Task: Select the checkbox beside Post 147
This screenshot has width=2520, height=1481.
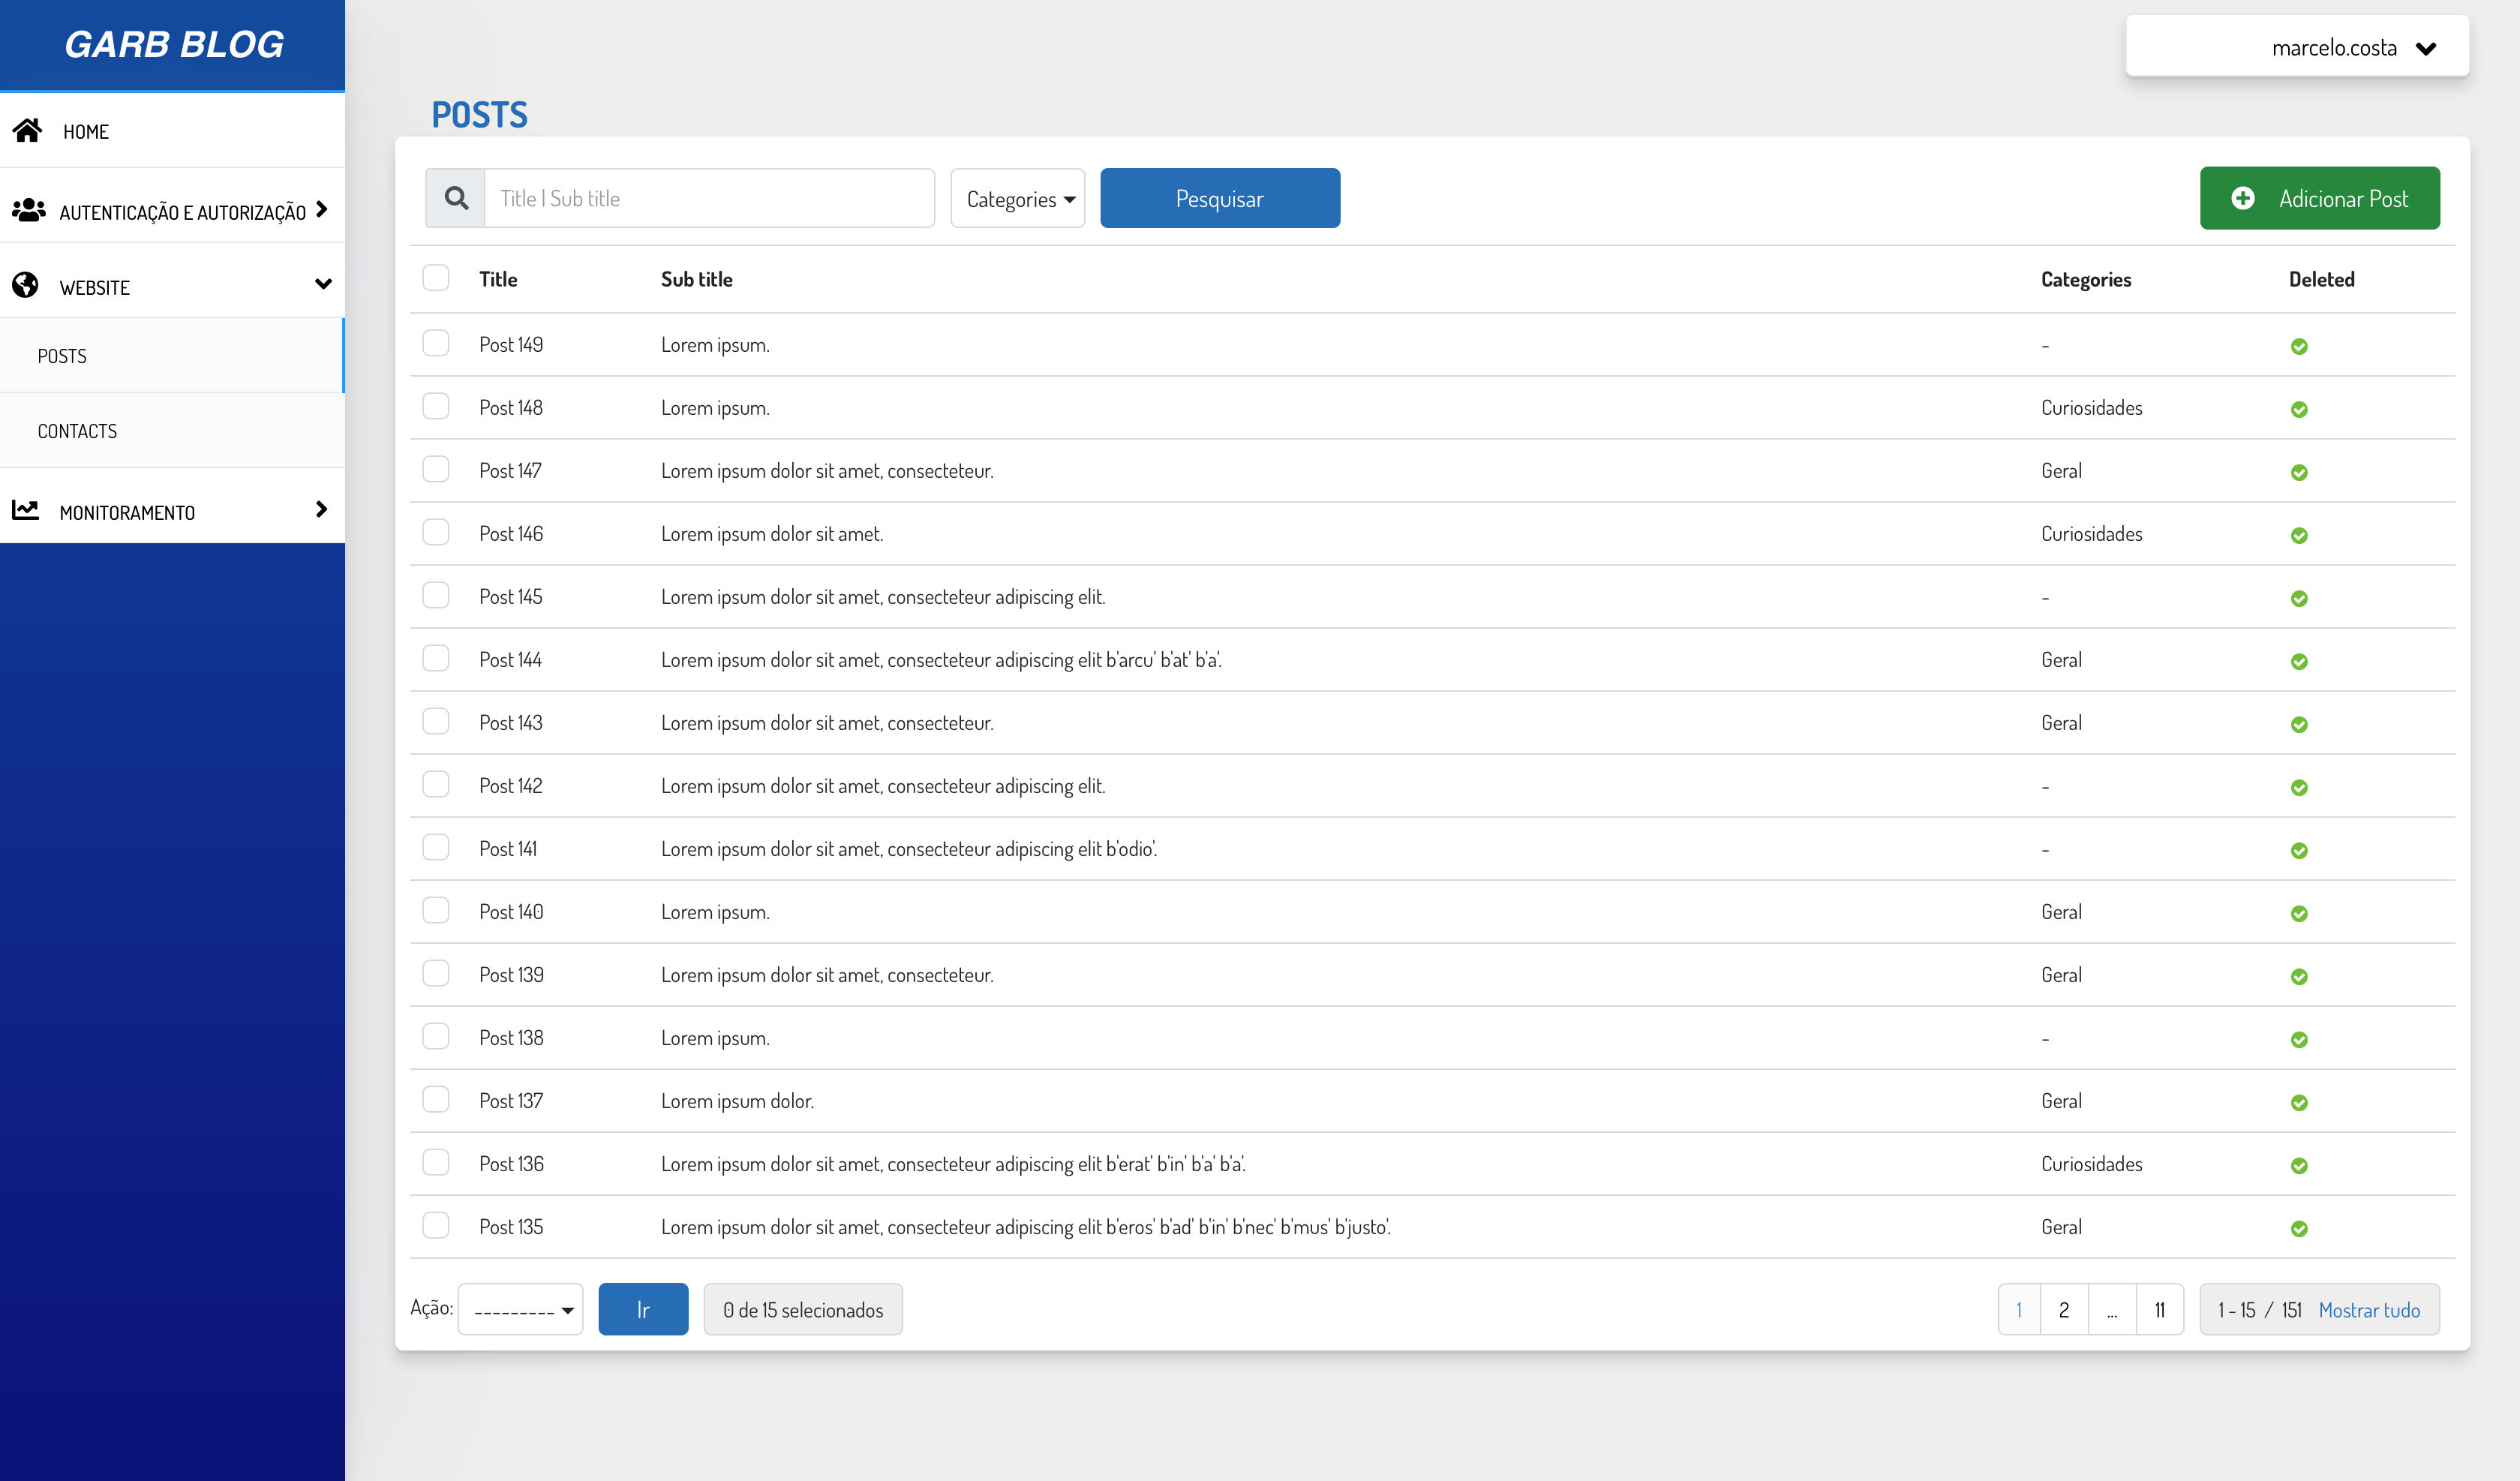Action: point(436,469)
